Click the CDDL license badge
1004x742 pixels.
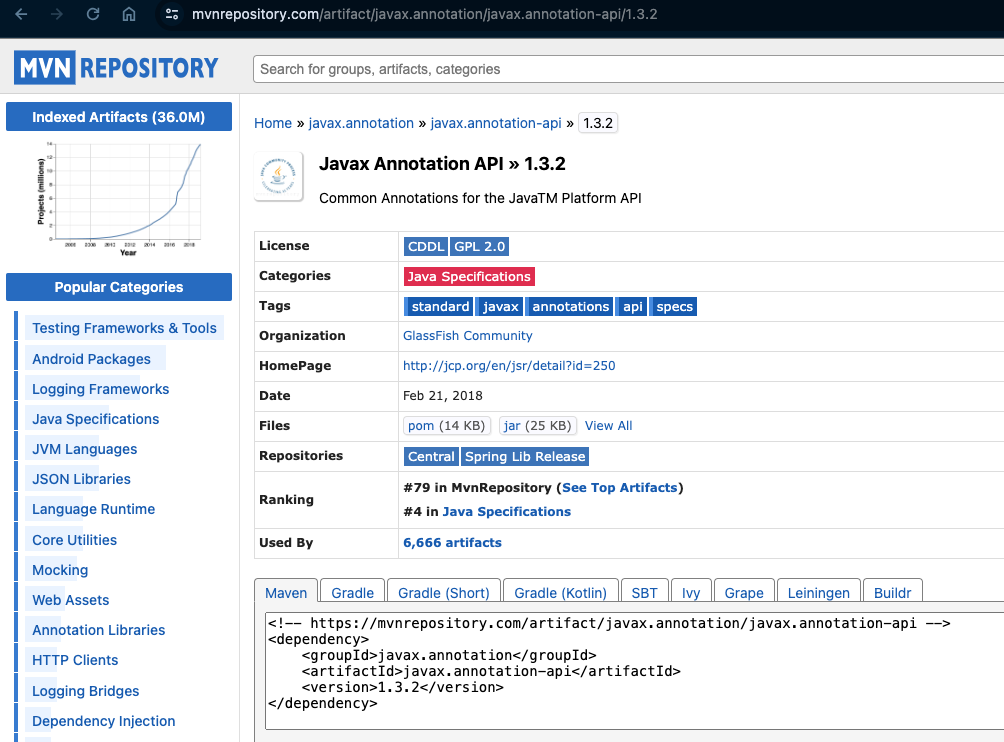(x=426, y=246)
